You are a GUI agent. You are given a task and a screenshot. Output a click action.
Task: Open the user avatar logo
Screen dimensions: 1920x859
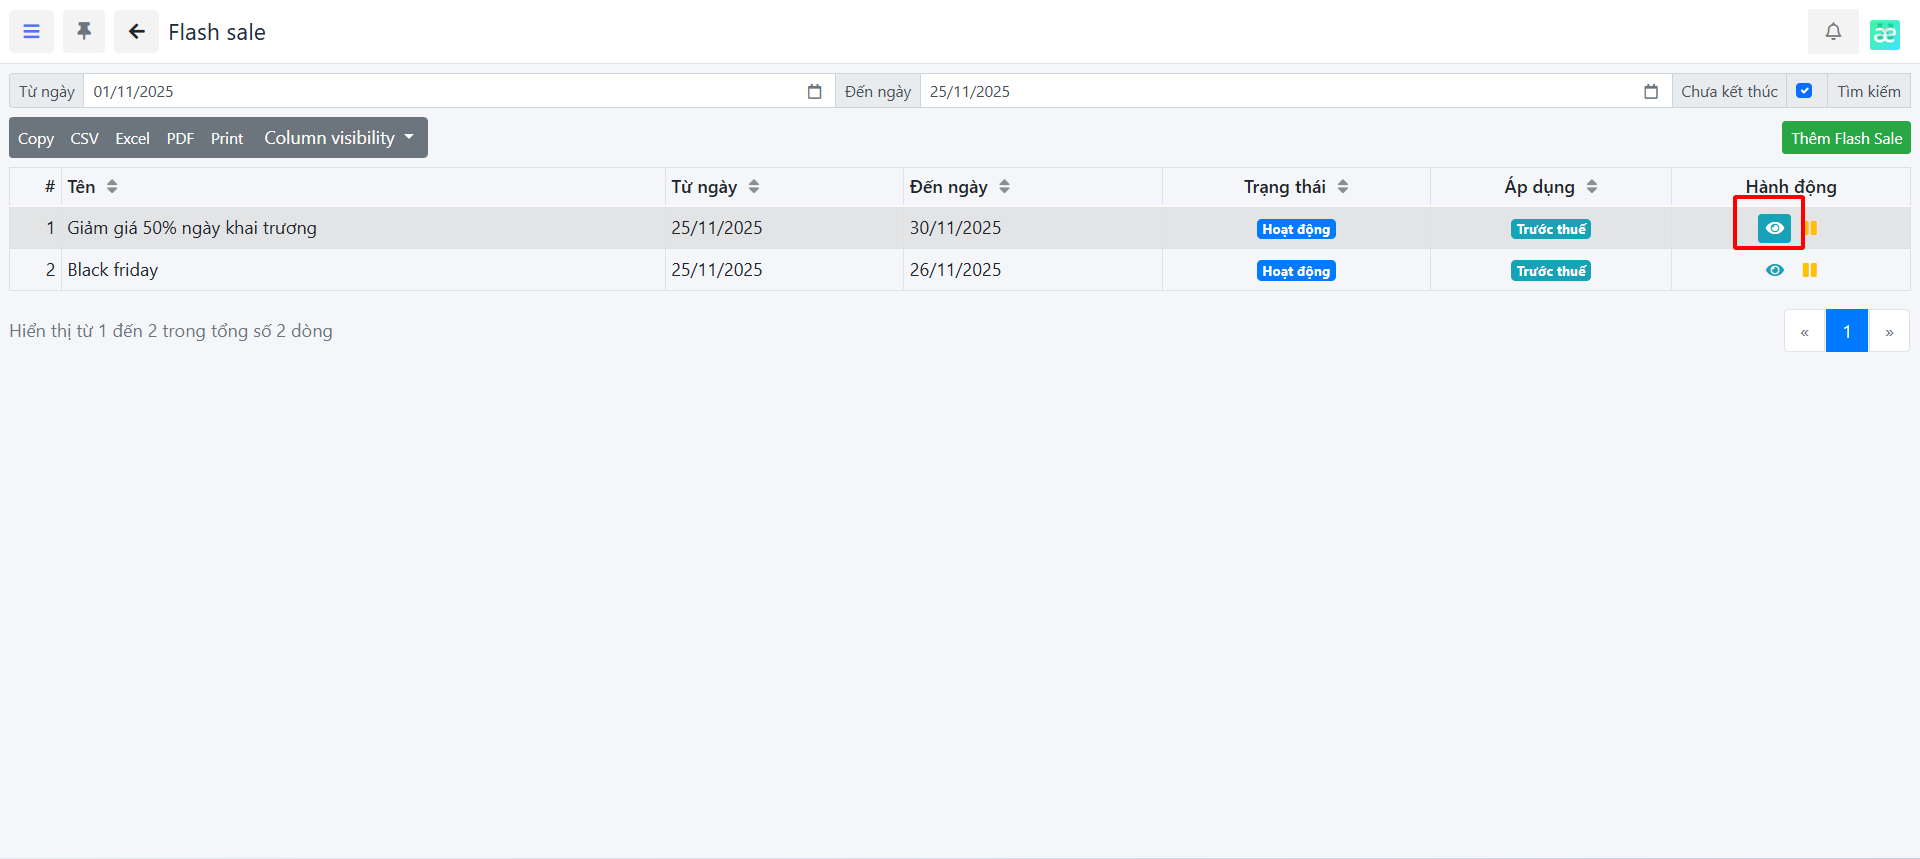1884,34
